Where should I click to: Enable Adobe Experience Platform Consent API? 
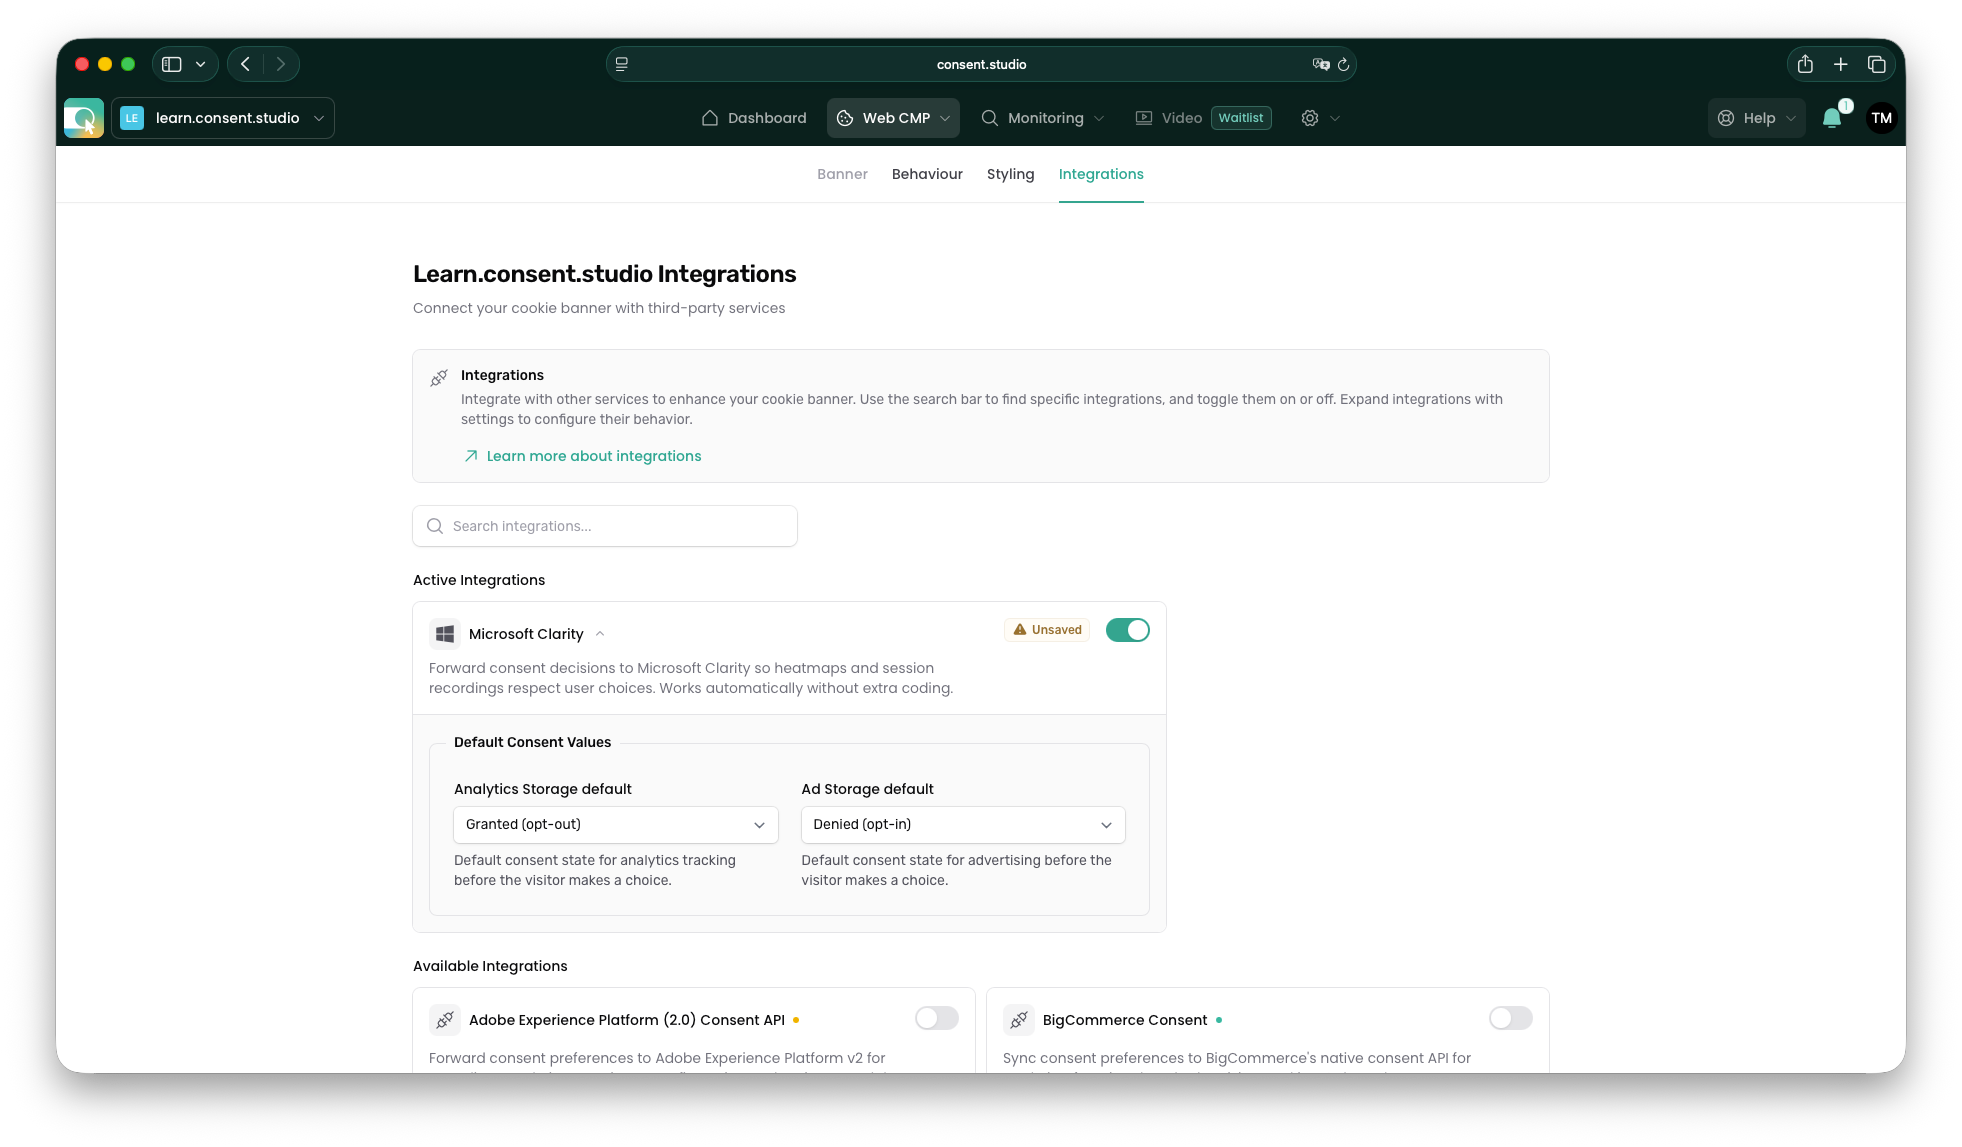coord(937,1018)
